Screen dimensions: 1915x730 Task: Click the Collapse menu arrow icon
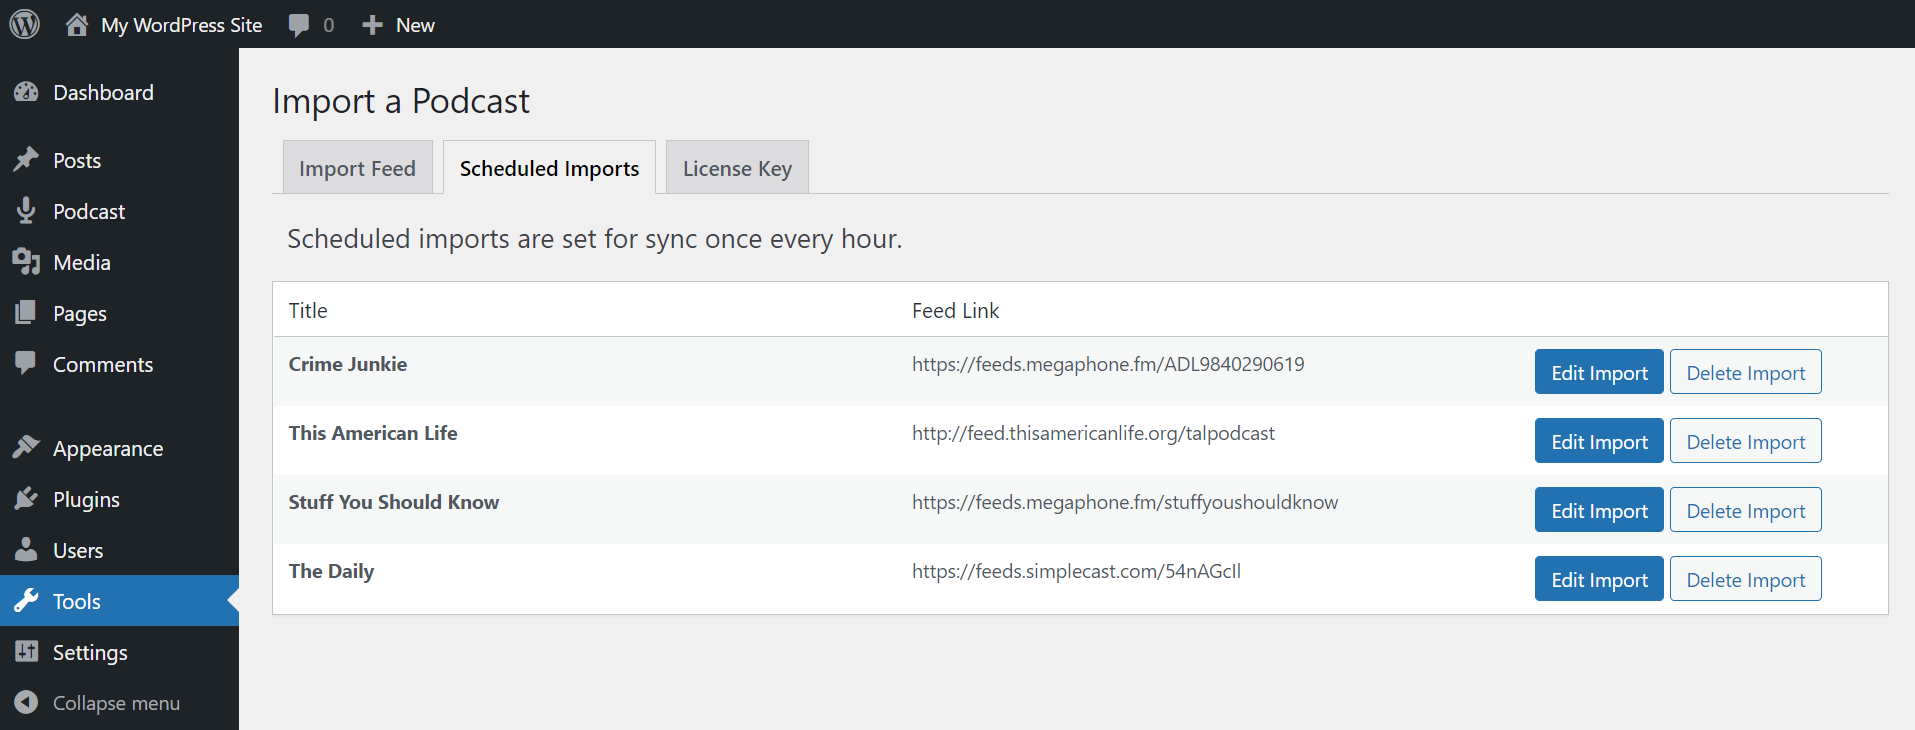(26, 702)
